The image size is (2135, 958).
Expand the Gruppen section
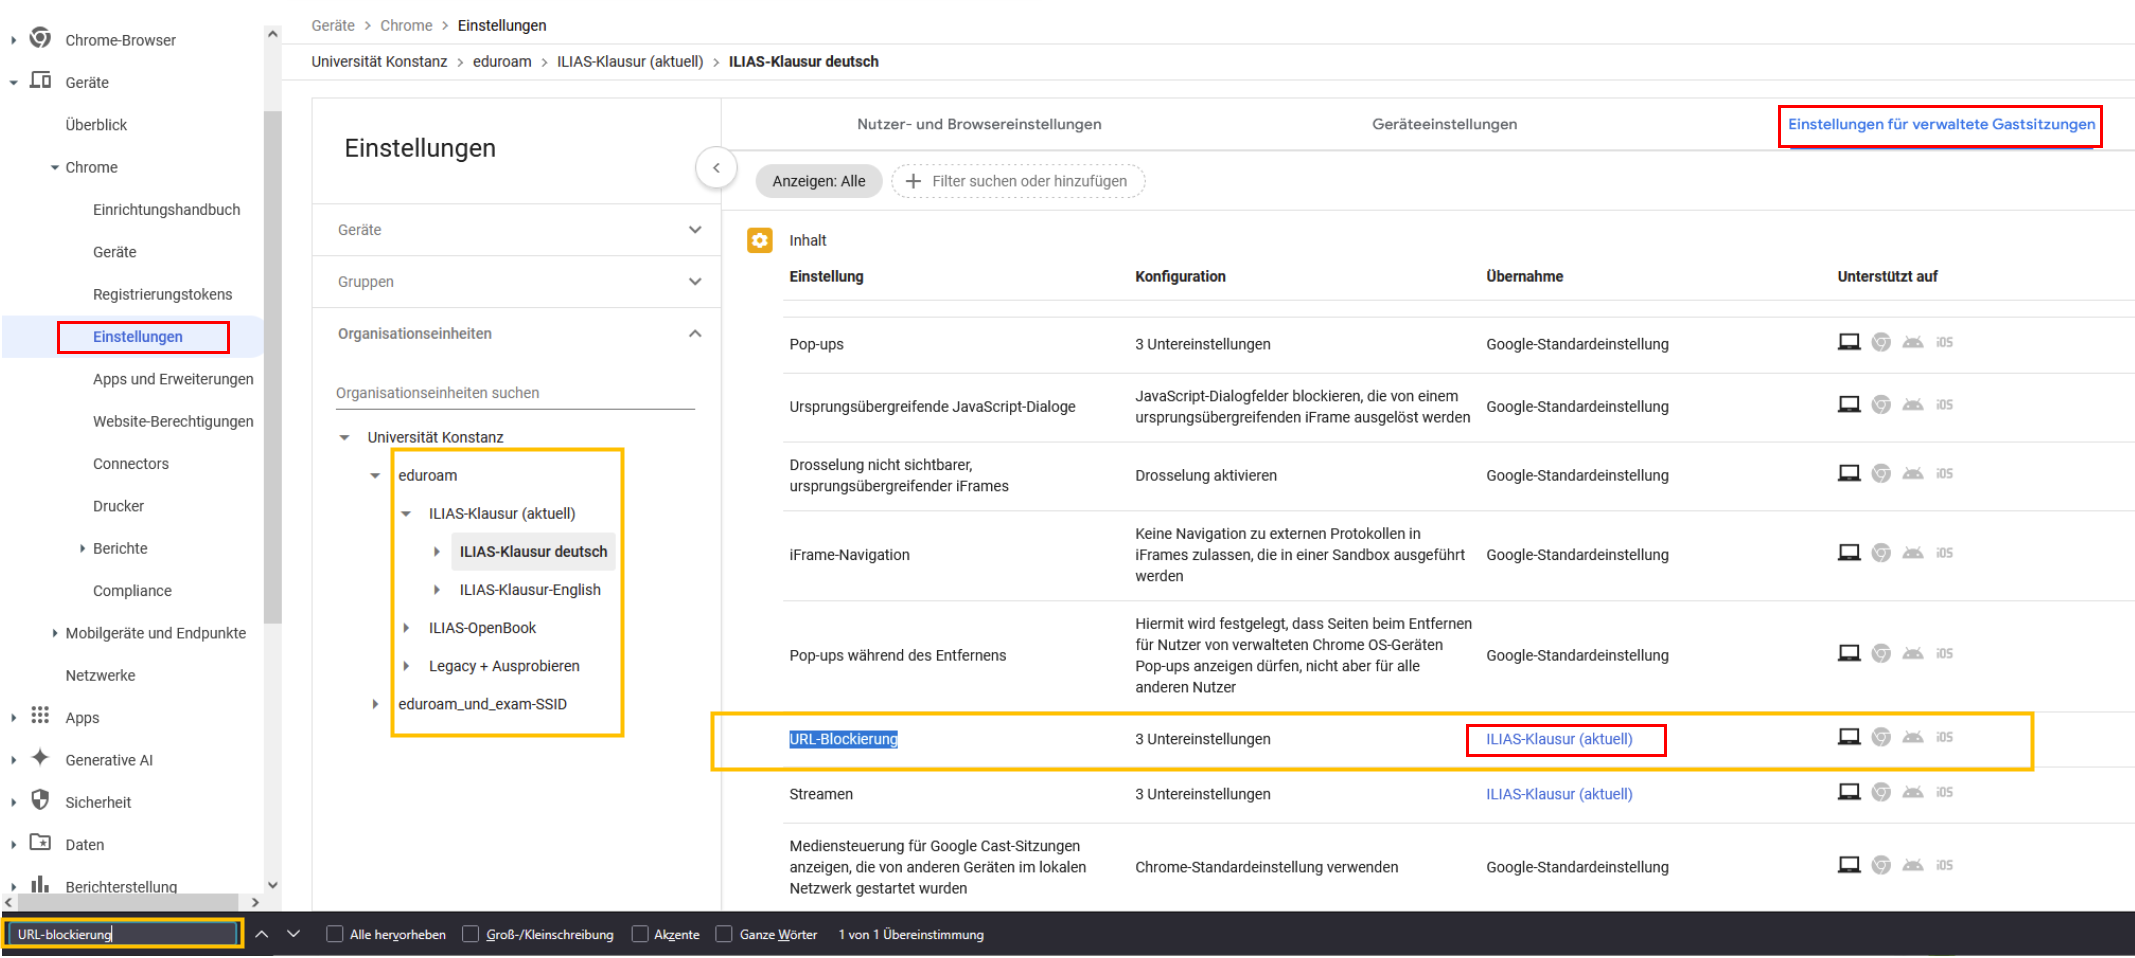(695, 282)
